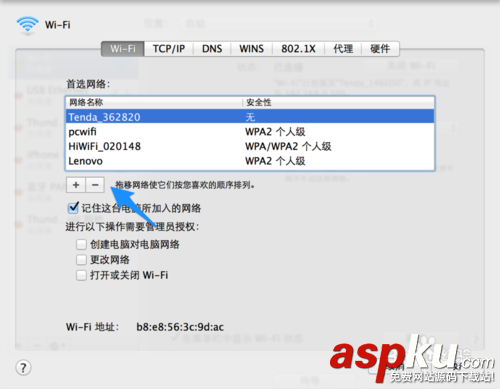Switch to the TCP/IP tab
500x389 pixels.
pos(169,49)
